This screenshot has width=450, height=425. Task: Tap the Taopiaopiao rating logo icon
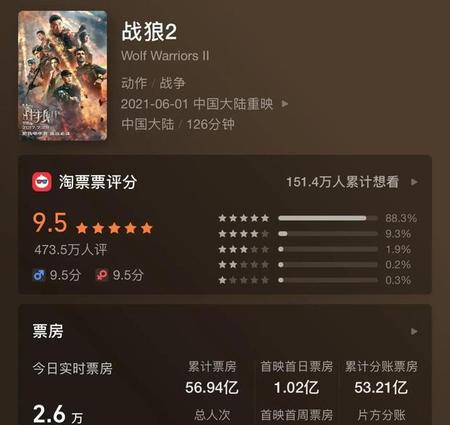tap(42, 182)
